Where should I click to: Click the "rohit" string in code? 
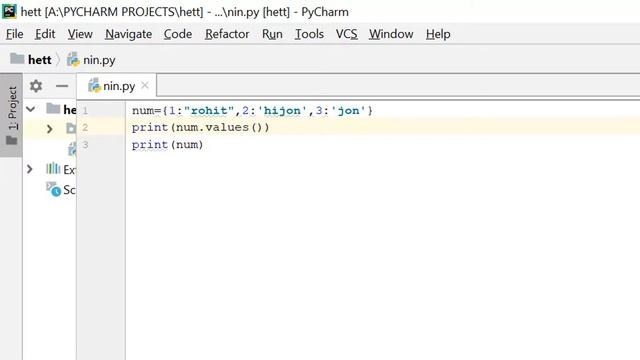click(209, 111)
